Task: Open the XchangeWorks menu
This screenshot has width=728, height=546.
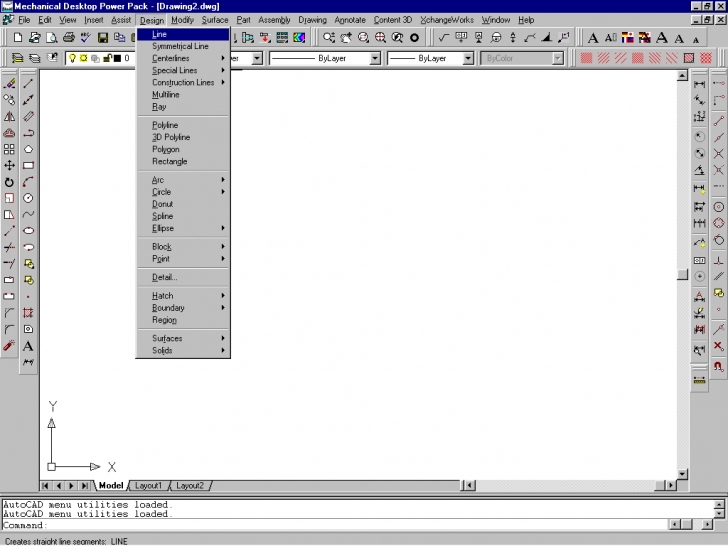Action: click(x=447, y=20)
